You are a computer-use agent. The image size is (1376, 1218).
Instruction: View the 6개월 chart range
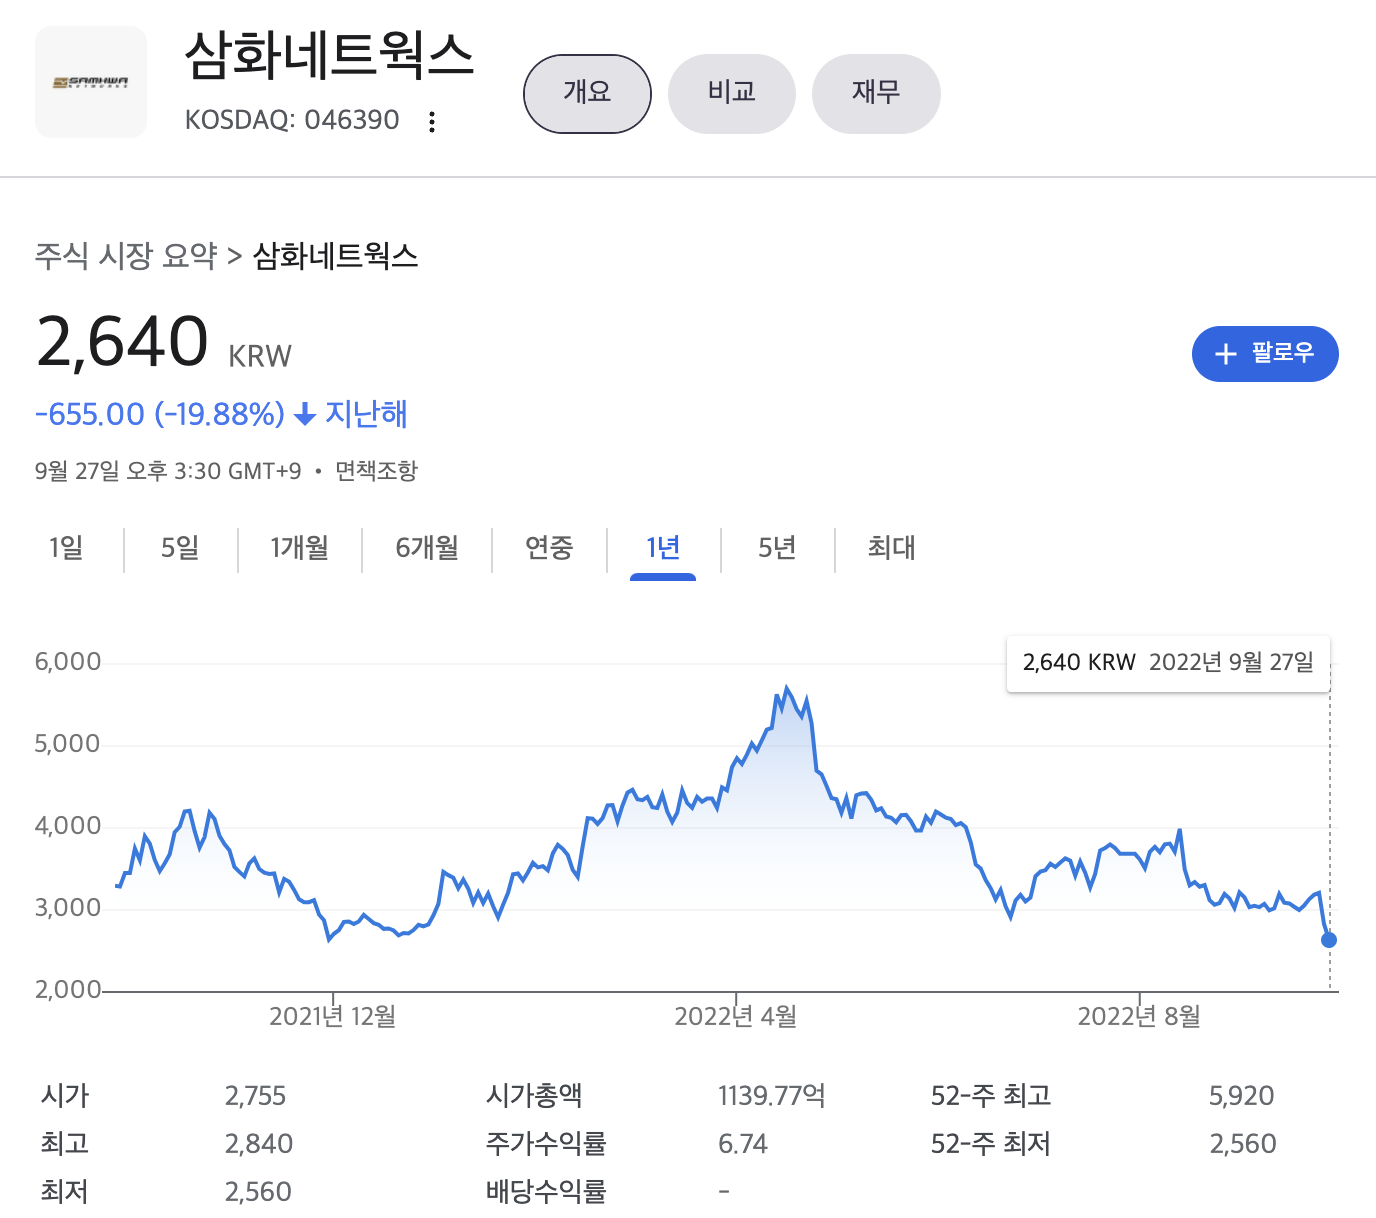point(426,549)
